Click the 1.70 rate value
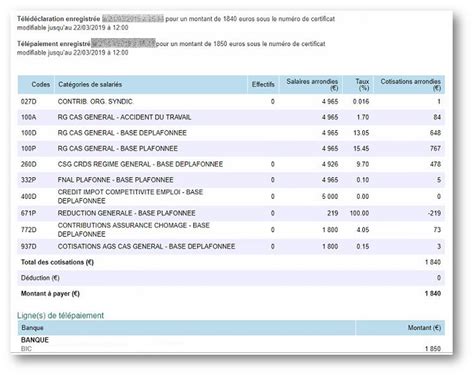This screenshot has width=474, height=376. point(363,117)
